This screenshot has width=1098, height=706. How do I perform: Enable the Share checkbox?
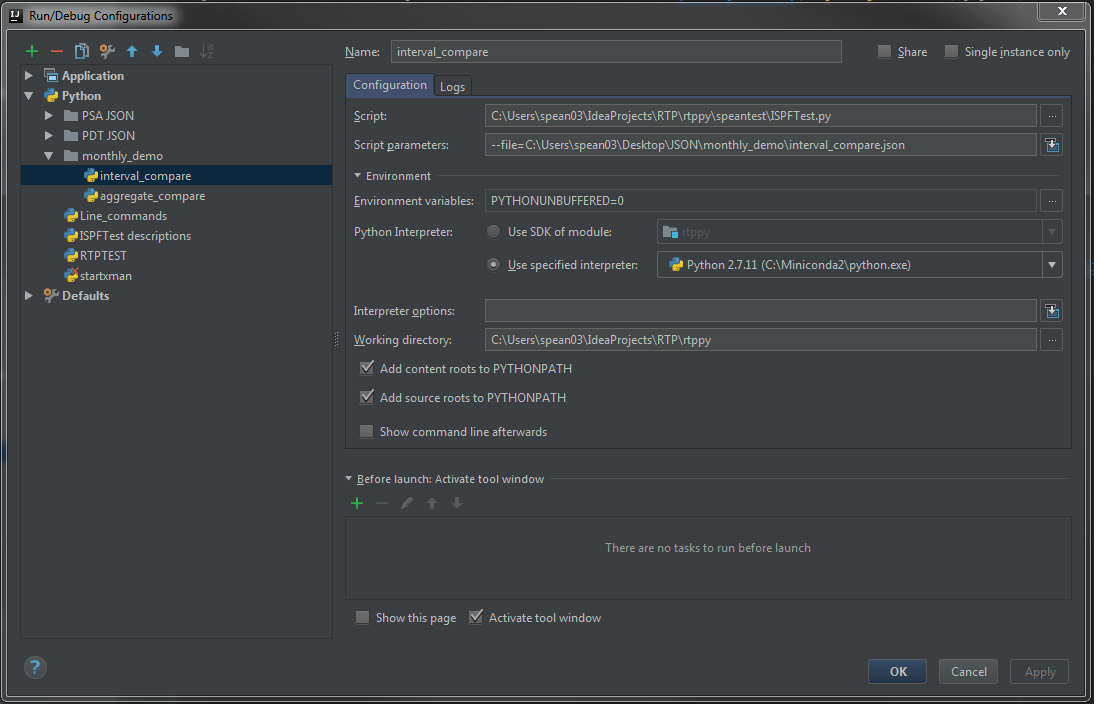[x=885, y=52]
